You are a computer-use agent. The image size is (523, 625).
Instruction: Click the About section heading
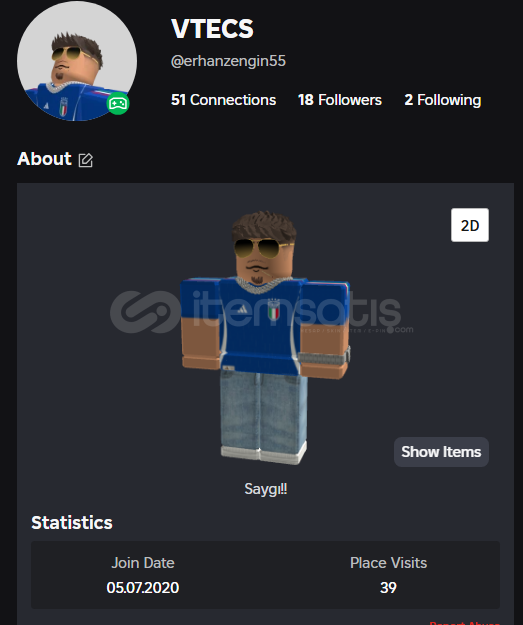click(x=44, y=159)
